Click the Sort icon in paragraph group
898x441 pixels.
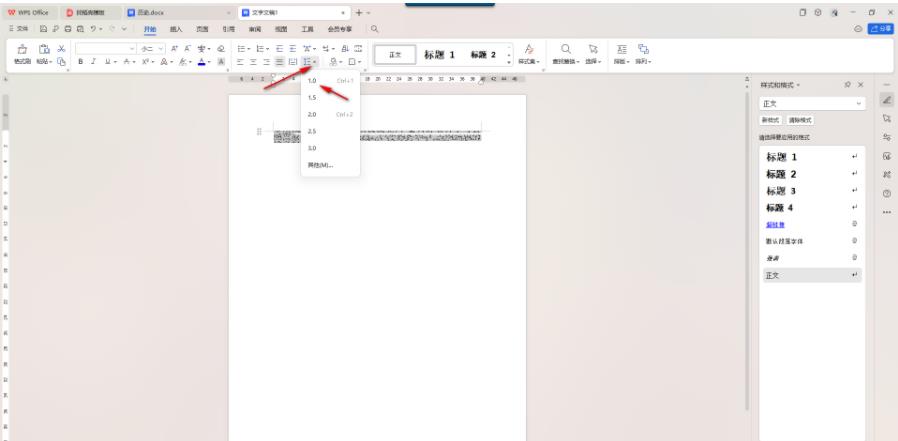(345, 49)
